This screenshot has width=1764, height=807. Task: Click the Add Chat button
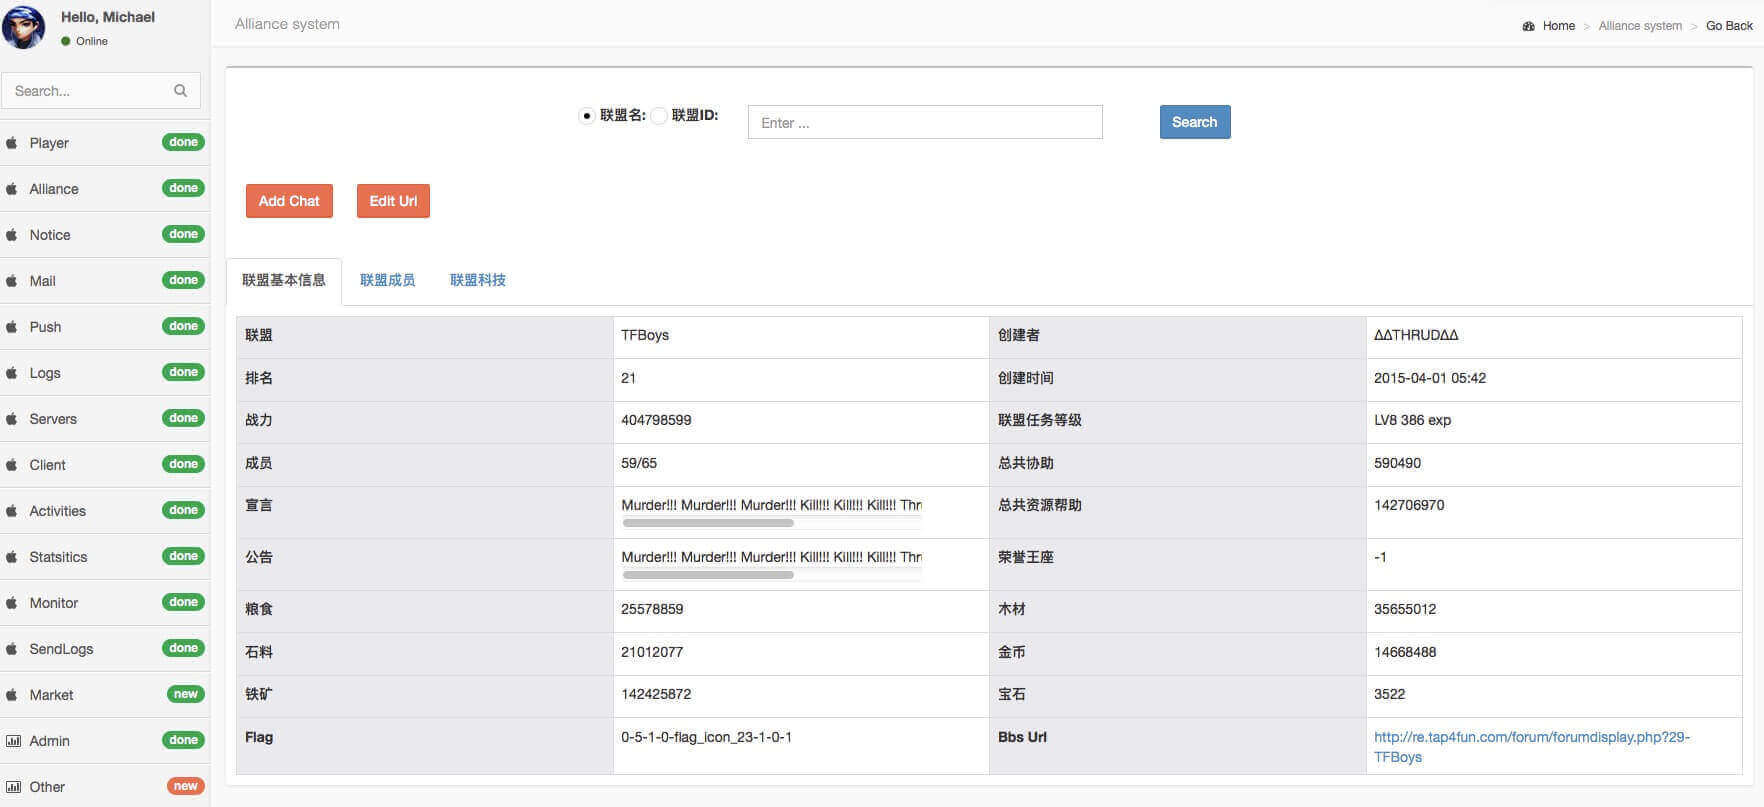pyautogui.click(x=289, y=201)
